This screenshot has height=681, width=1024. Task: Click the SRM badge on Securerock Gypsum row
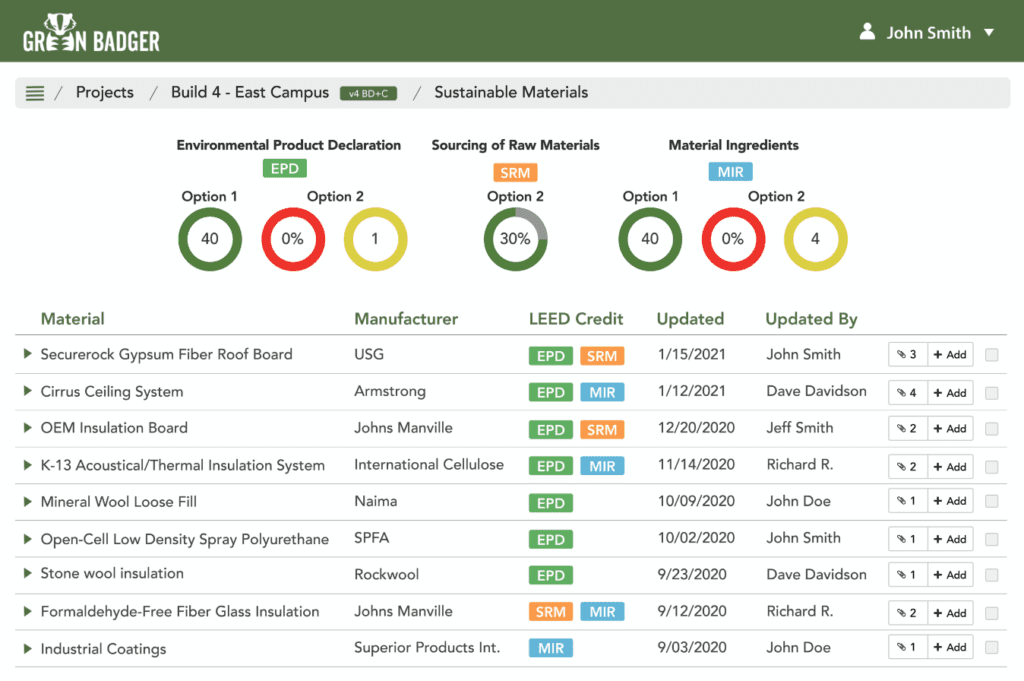pos(603,355)
